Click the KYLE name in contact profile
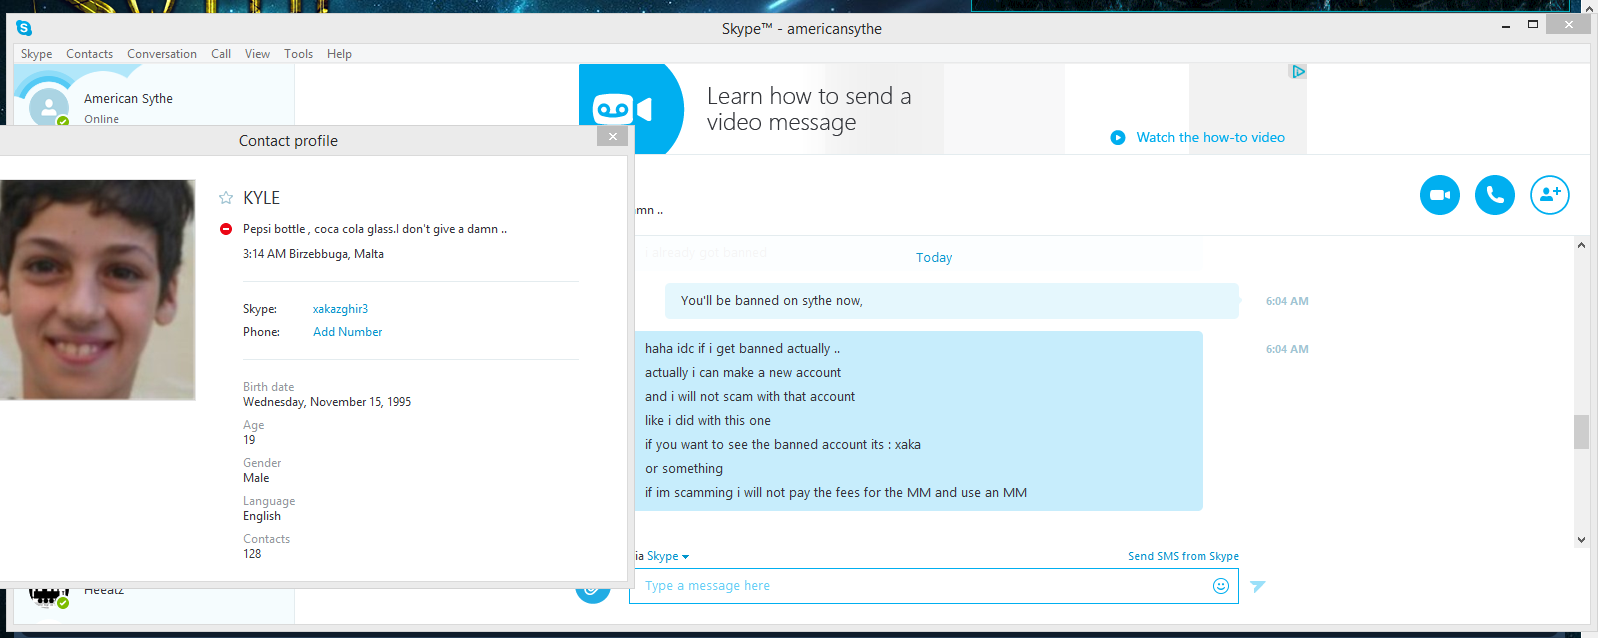The image size is (1598, 638). pyautogui.click(x=261, y=198)
